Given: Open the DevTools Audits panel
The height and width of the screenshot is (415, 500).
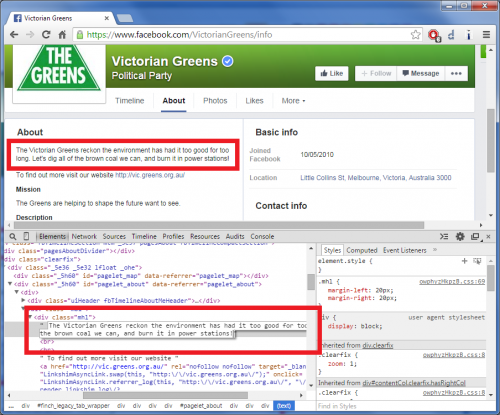Looking at the screenshot, I should click(235, 236).
